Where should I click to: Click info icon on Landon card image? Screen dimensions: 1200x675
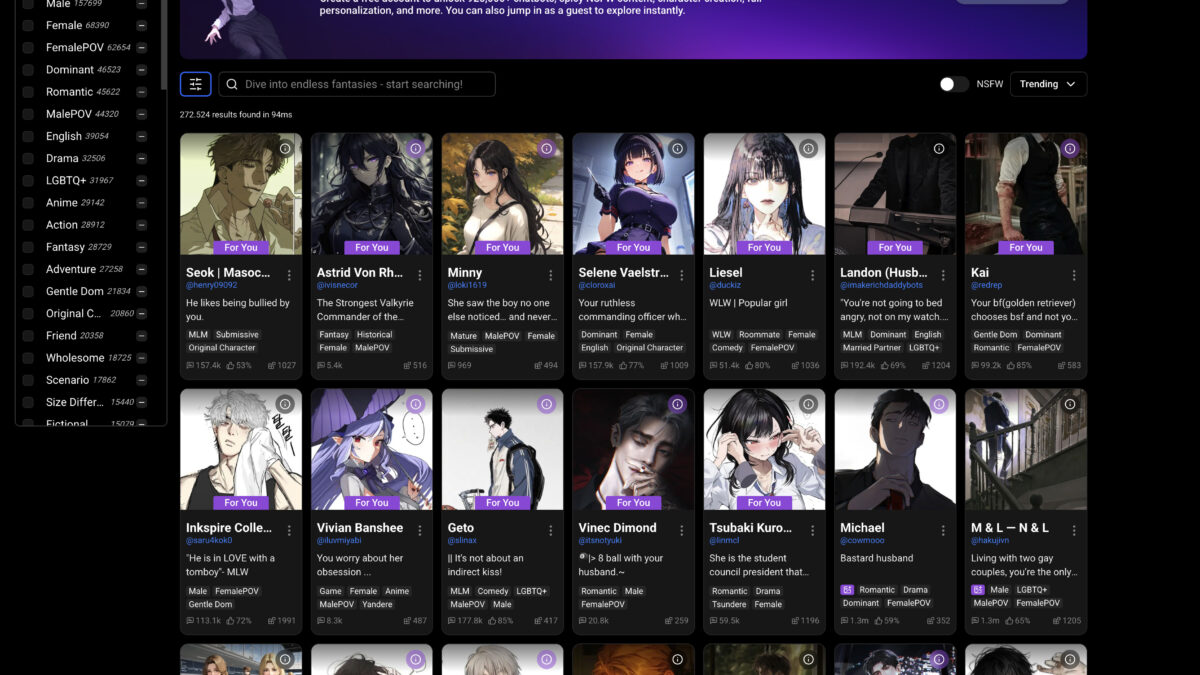939,149
